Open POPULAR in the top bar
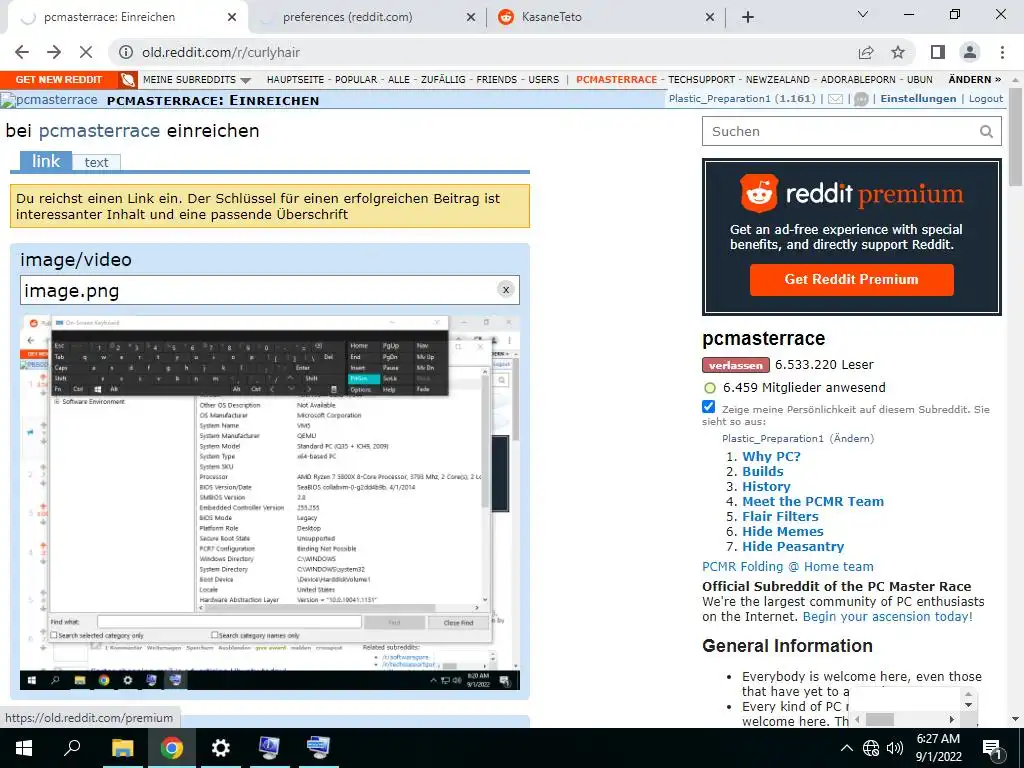 click(356, 80)
